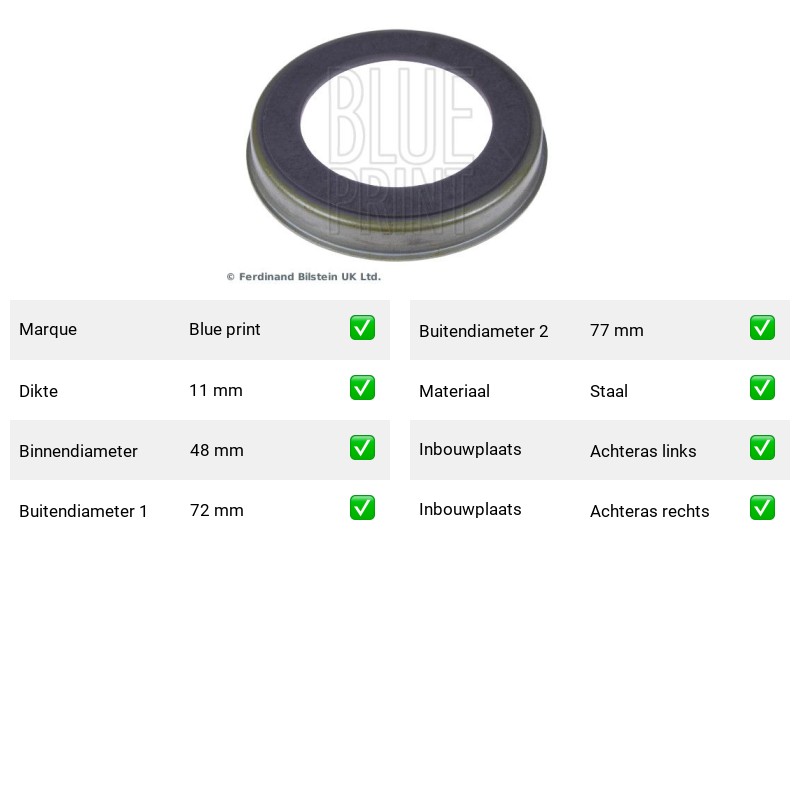
Task: Click the Ferdinand Bilstein UK Ltd. copyright text
Action: coord(304,277)
